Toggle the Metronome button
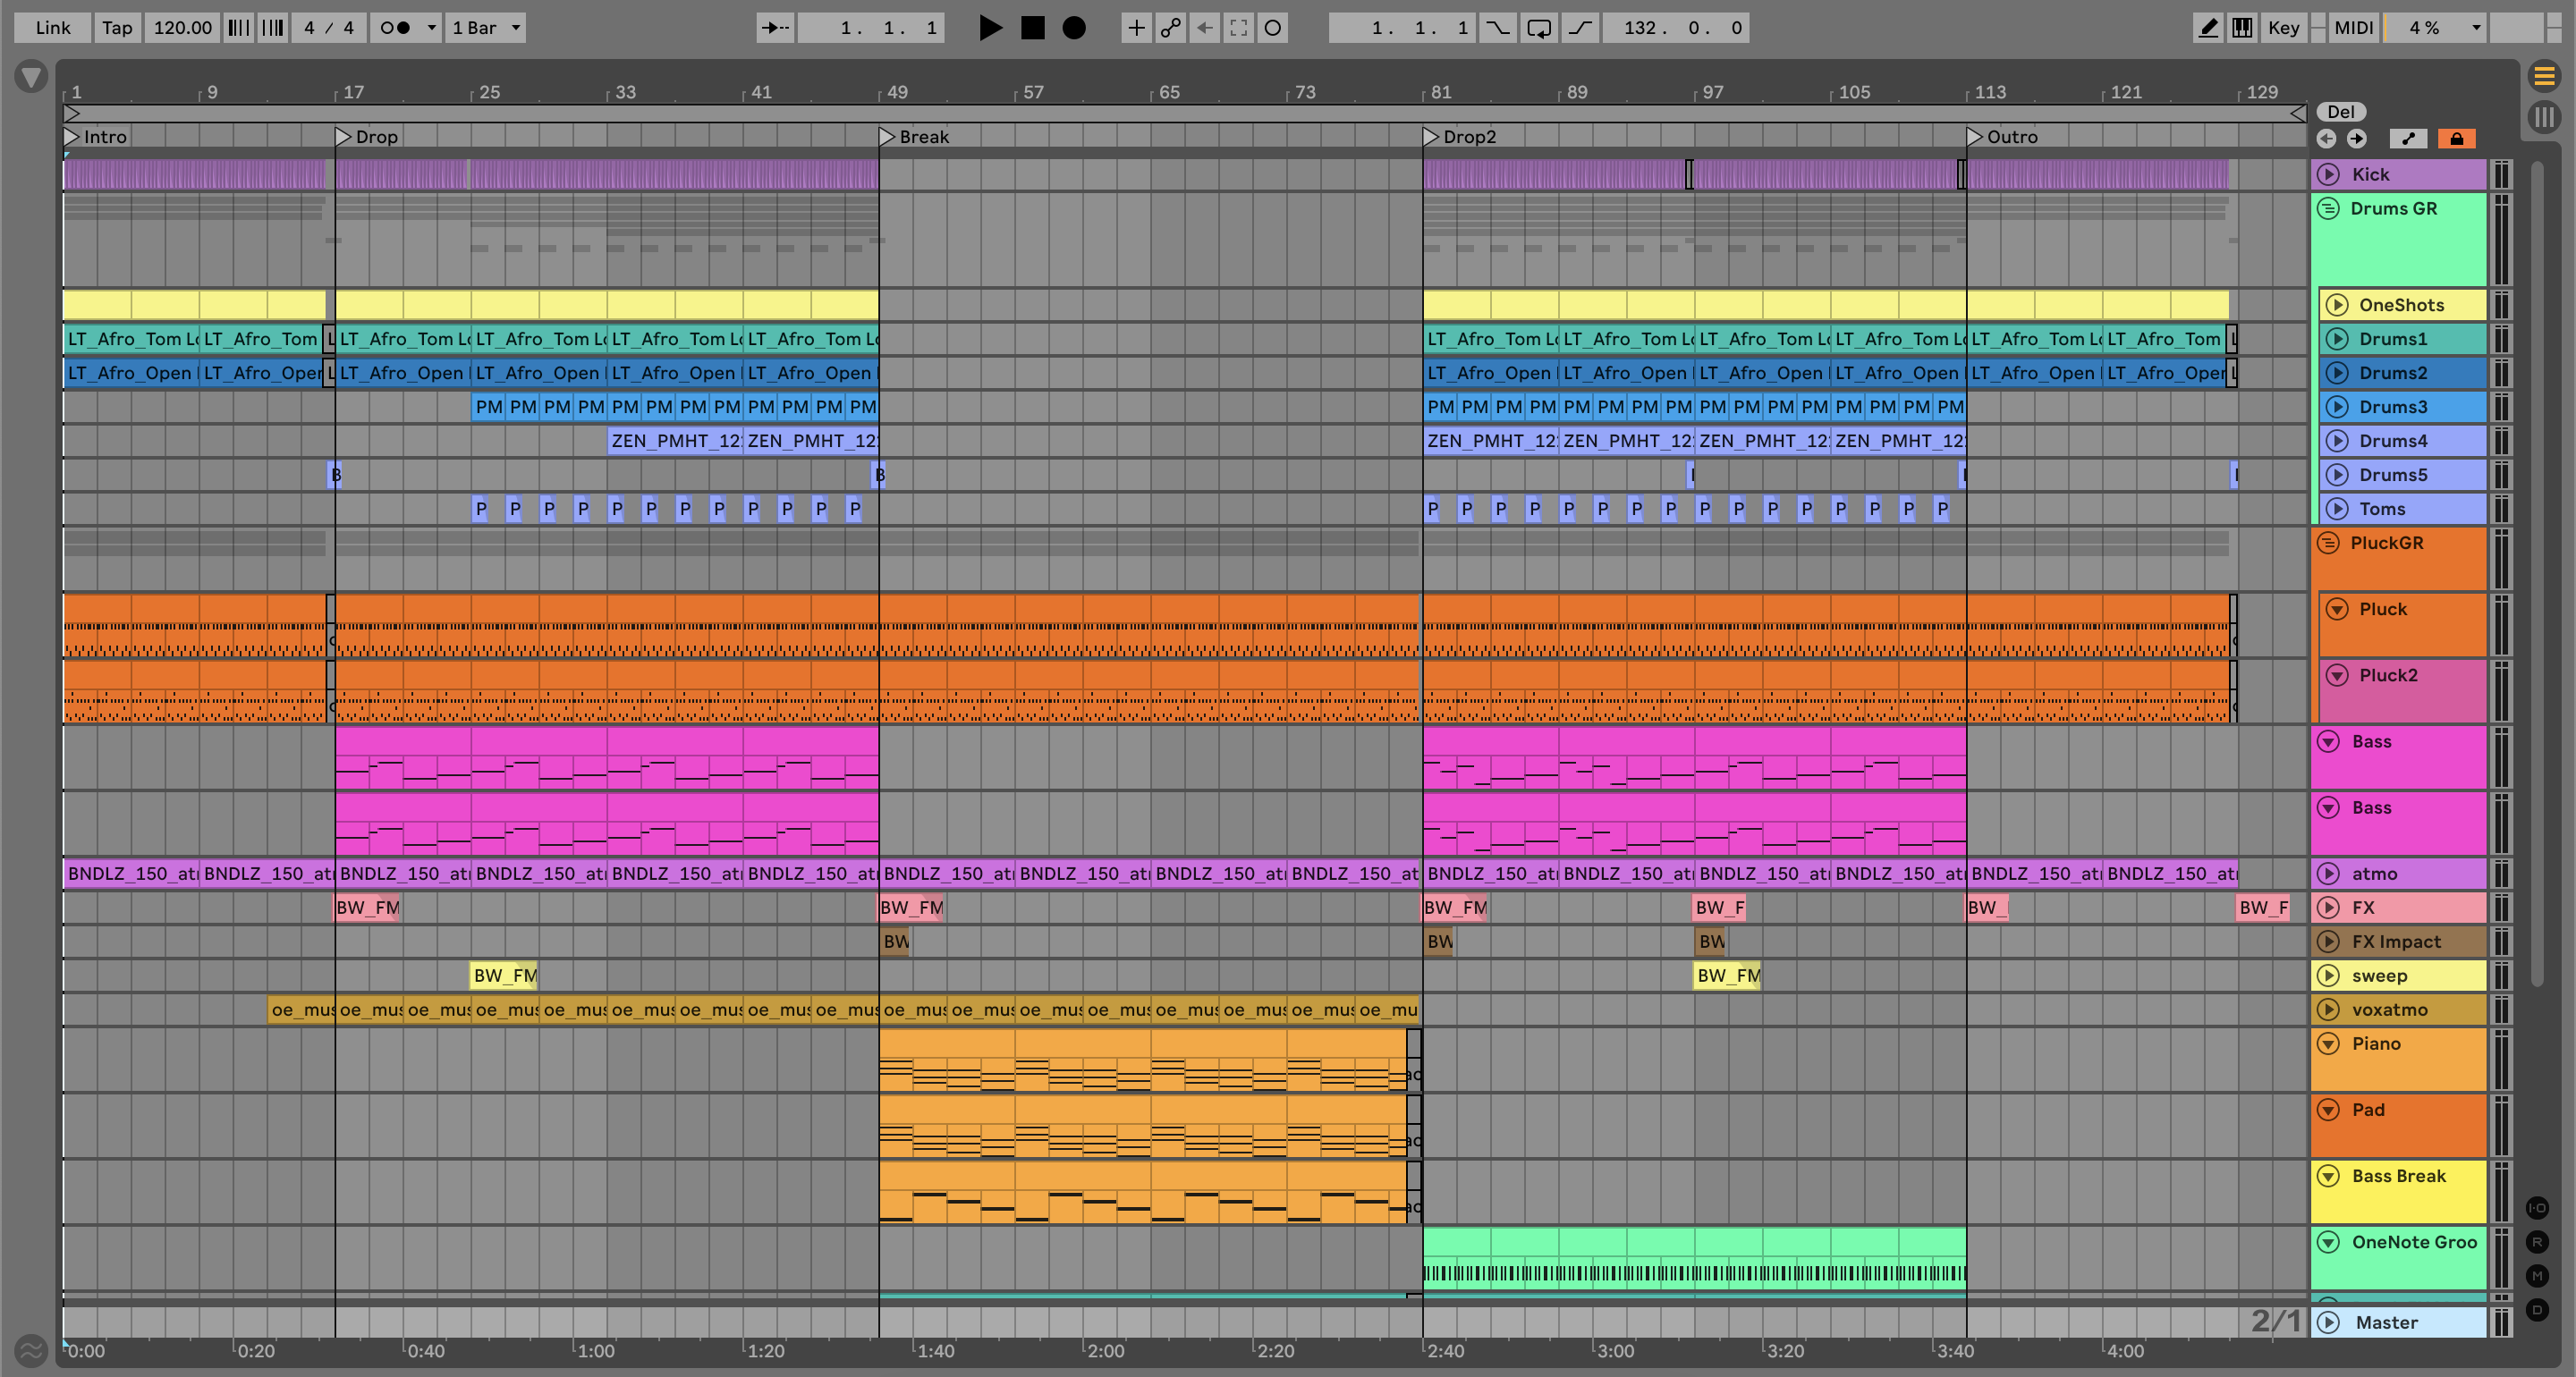 (396, 28)
